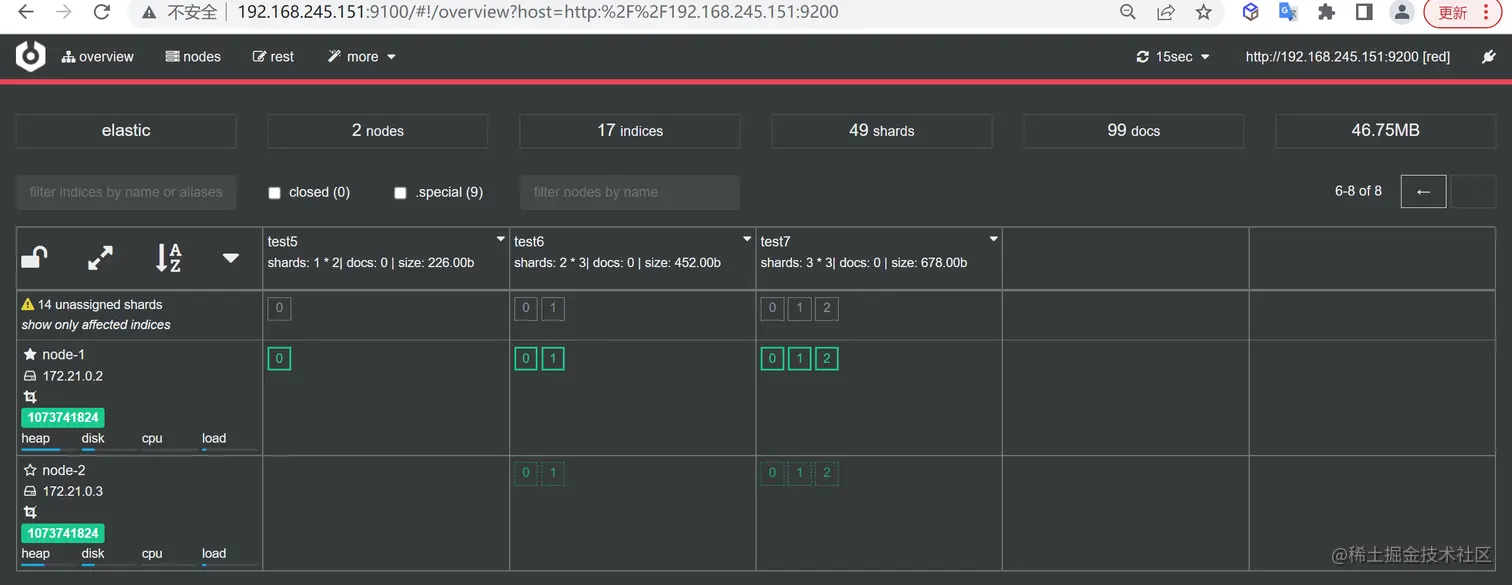This screenshot has height=585, width=1512.
Task: Click the node-1 crop icon
Action: [30, 397]
